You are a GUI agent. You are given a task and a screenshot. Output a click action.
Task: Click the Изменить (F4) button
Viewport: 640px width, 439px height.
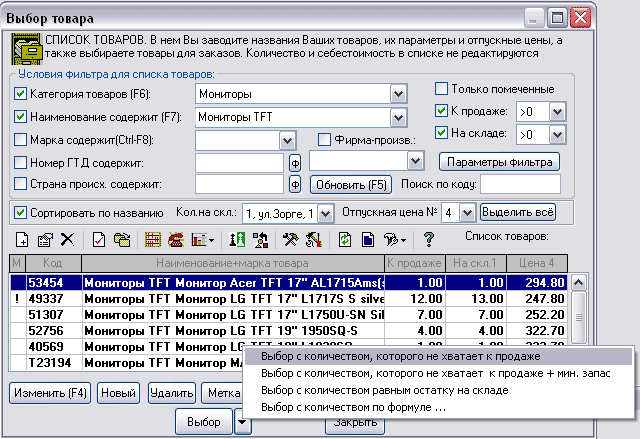point(50,393)
